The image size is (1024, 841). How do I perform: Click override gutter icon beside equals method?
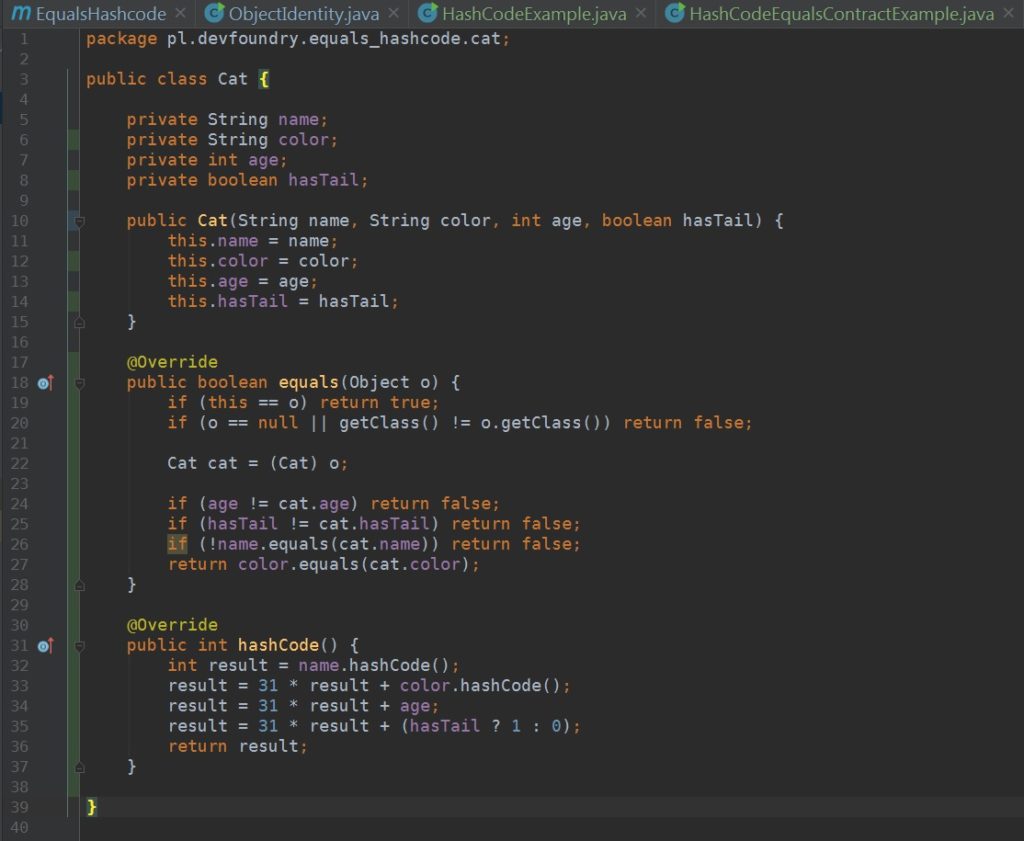pyautogui.click(x=45, y=383)
